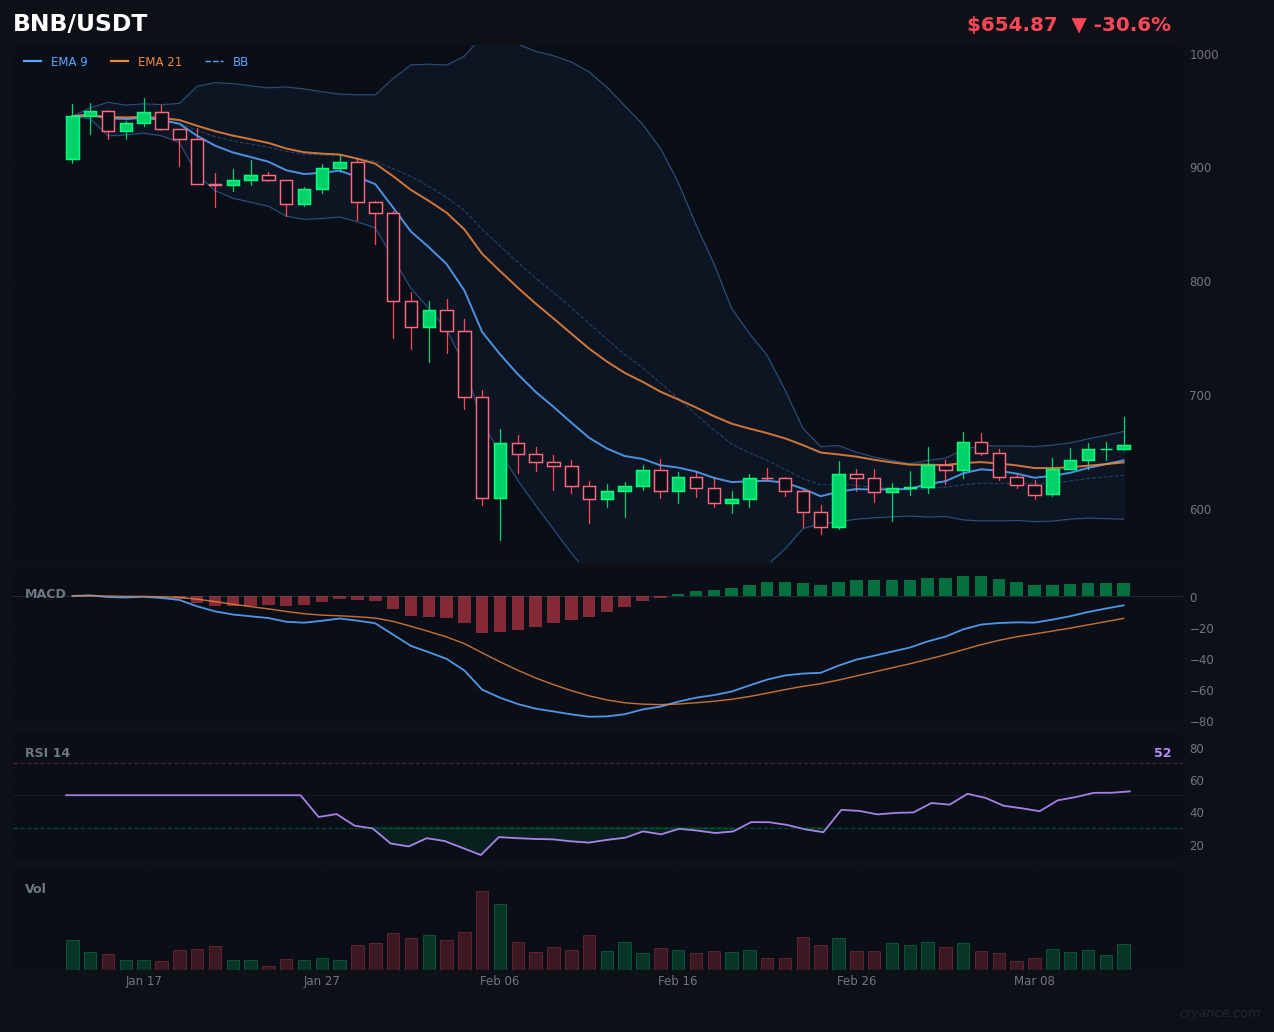The image size is (1274, 1032).
Task: Select the MACD panel label
Action: pos(44,593)
